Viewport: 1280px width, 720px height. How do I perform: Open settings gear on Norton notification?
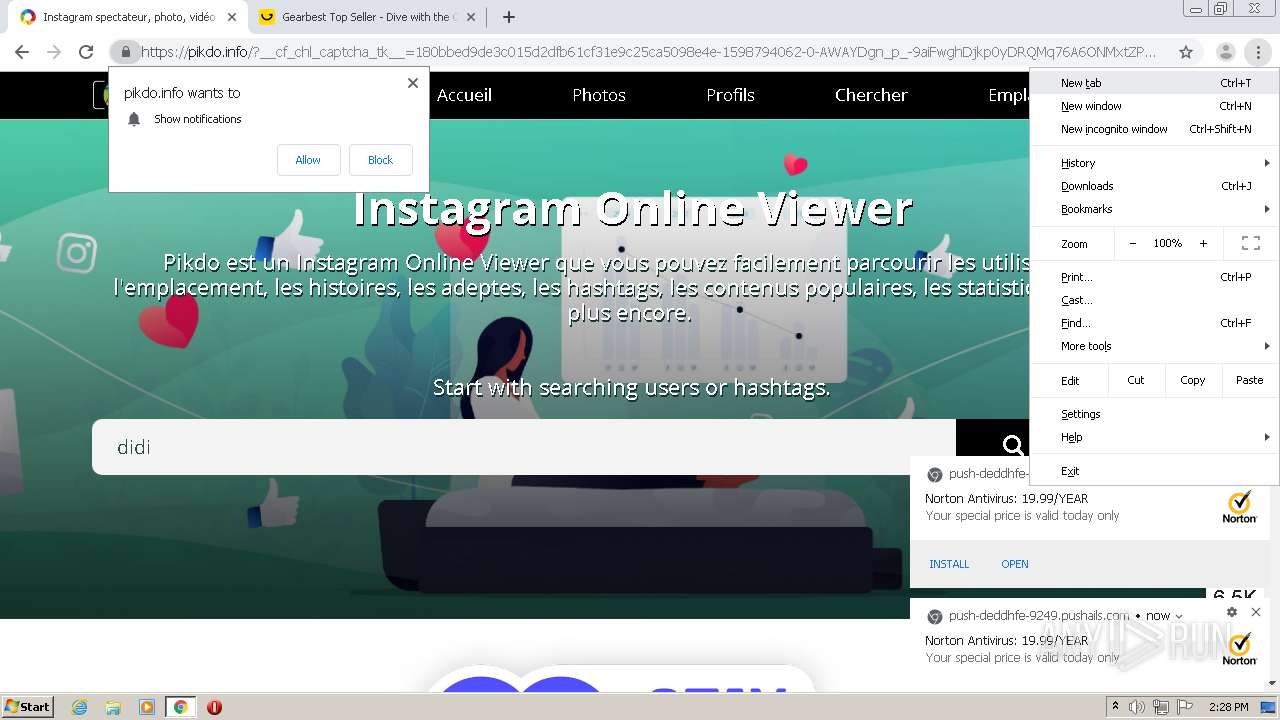(1232, 612)
